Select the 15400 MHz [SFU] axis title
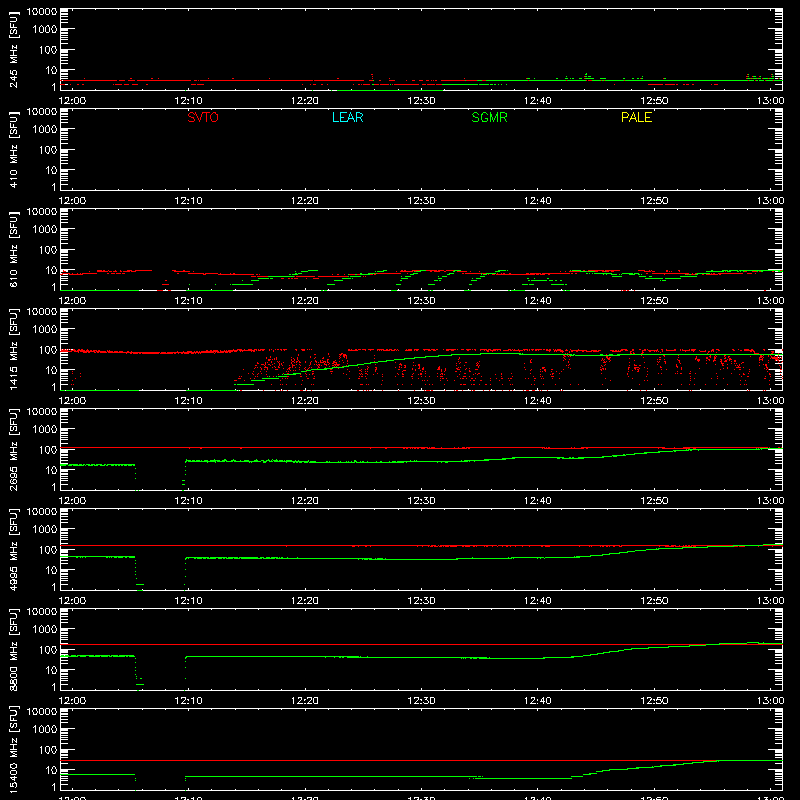800x800 pixels. 13,749
